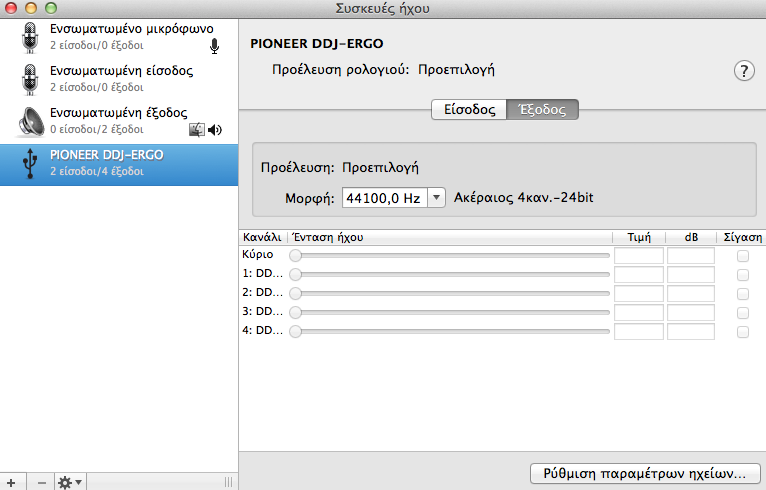Screen dimensions: 766x490
Task: Toggle mute checkbox for channel 3
Action: [743, 313]
